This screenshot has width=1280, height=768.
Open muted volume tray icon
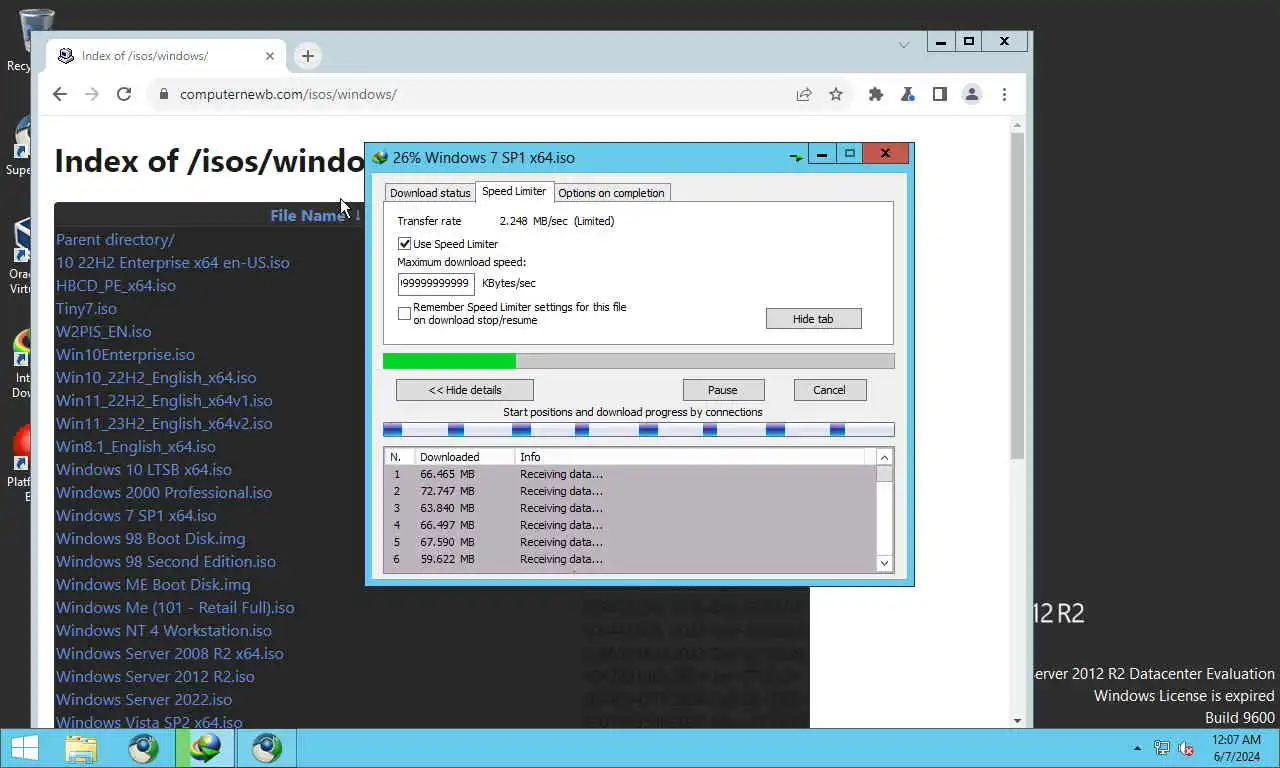(1187, 748)
